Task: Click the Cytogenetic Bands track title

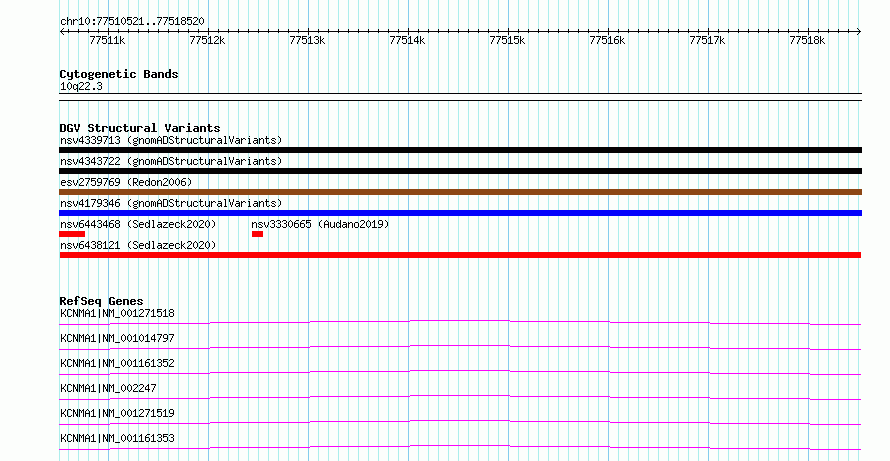Action: coord(119,74)
